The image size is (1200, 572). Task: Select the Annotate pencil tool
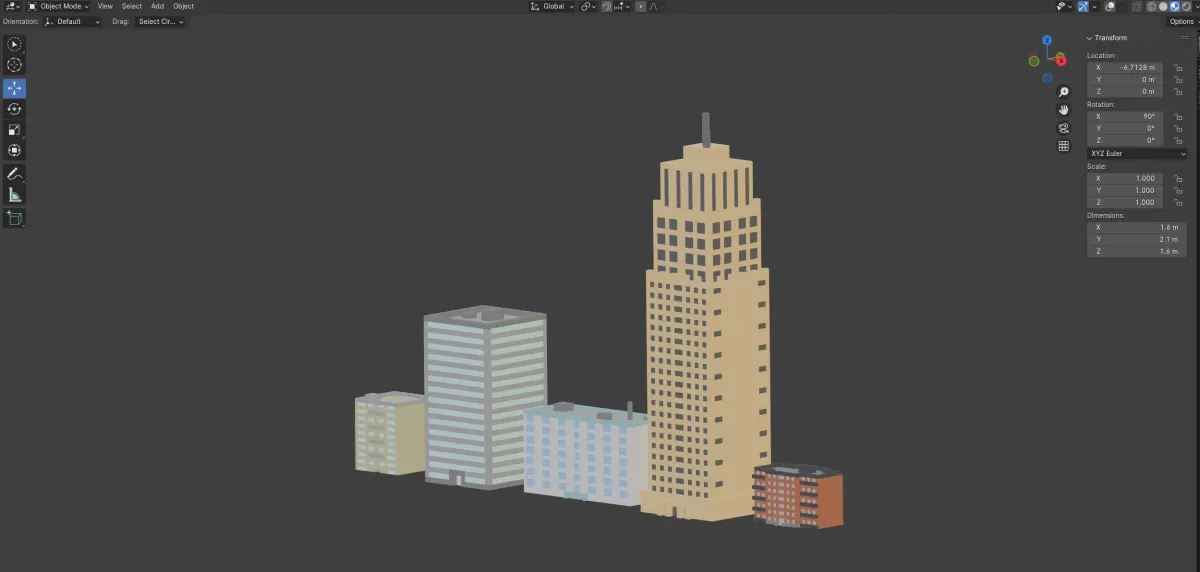click(x=14, y=174)
